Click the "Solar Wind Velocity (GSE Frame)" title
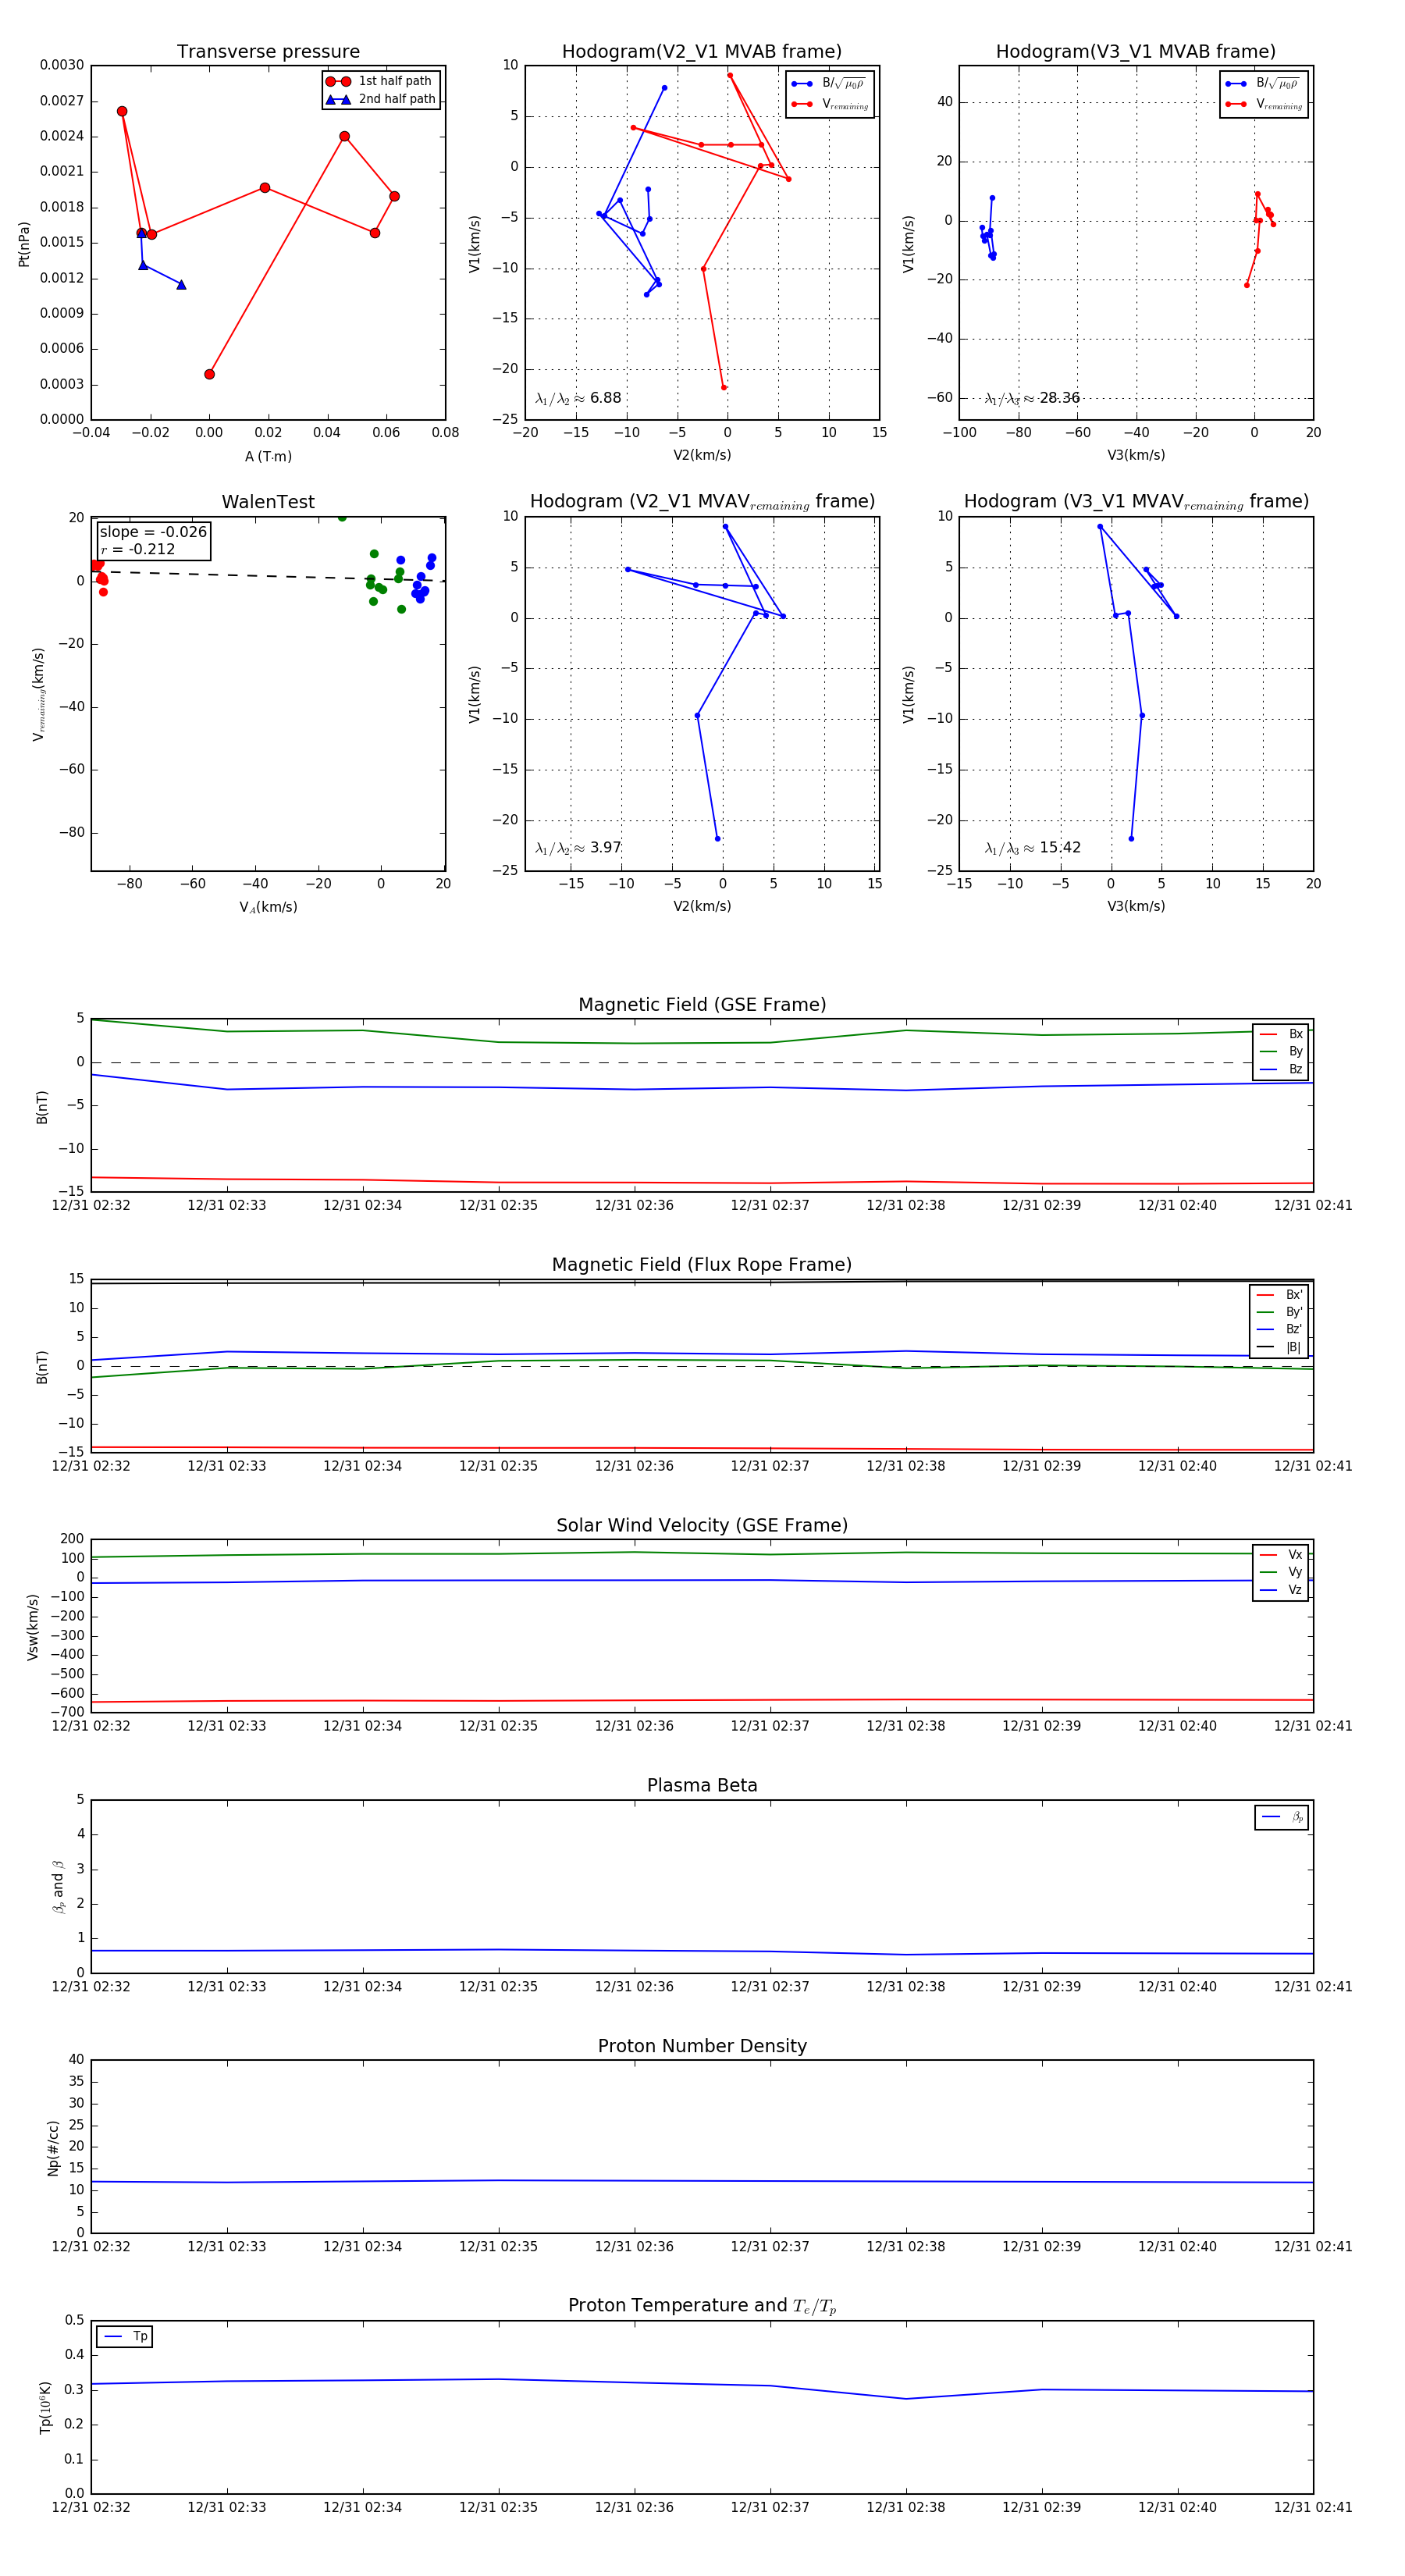1405x2576 pixels. [702, 1526]
